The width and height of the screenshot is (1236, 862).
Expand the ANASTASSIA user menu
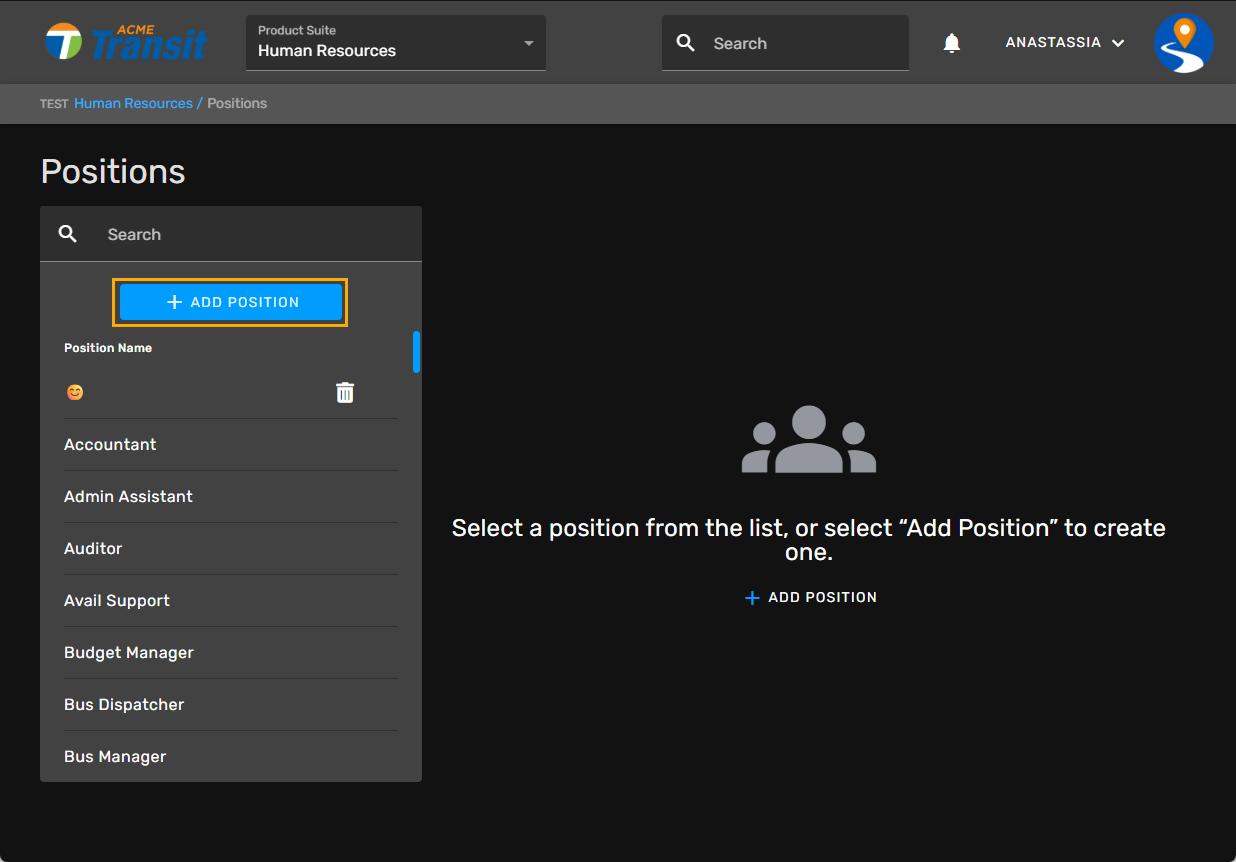click(1064, 43)
